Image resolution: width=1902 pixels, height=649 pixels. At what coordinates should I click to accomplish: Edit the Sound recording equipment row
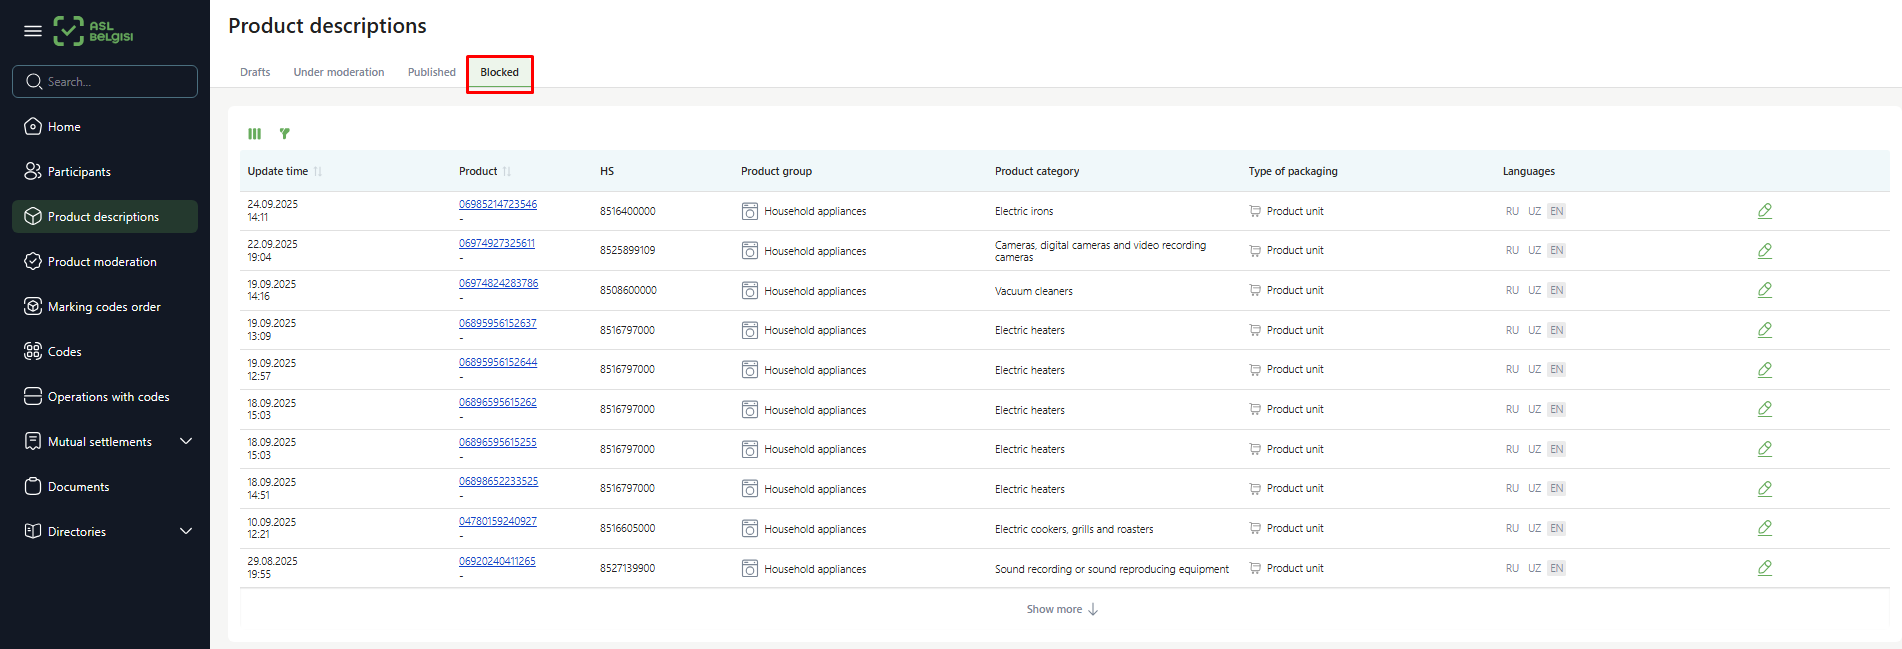click(x=1764, y=568)
